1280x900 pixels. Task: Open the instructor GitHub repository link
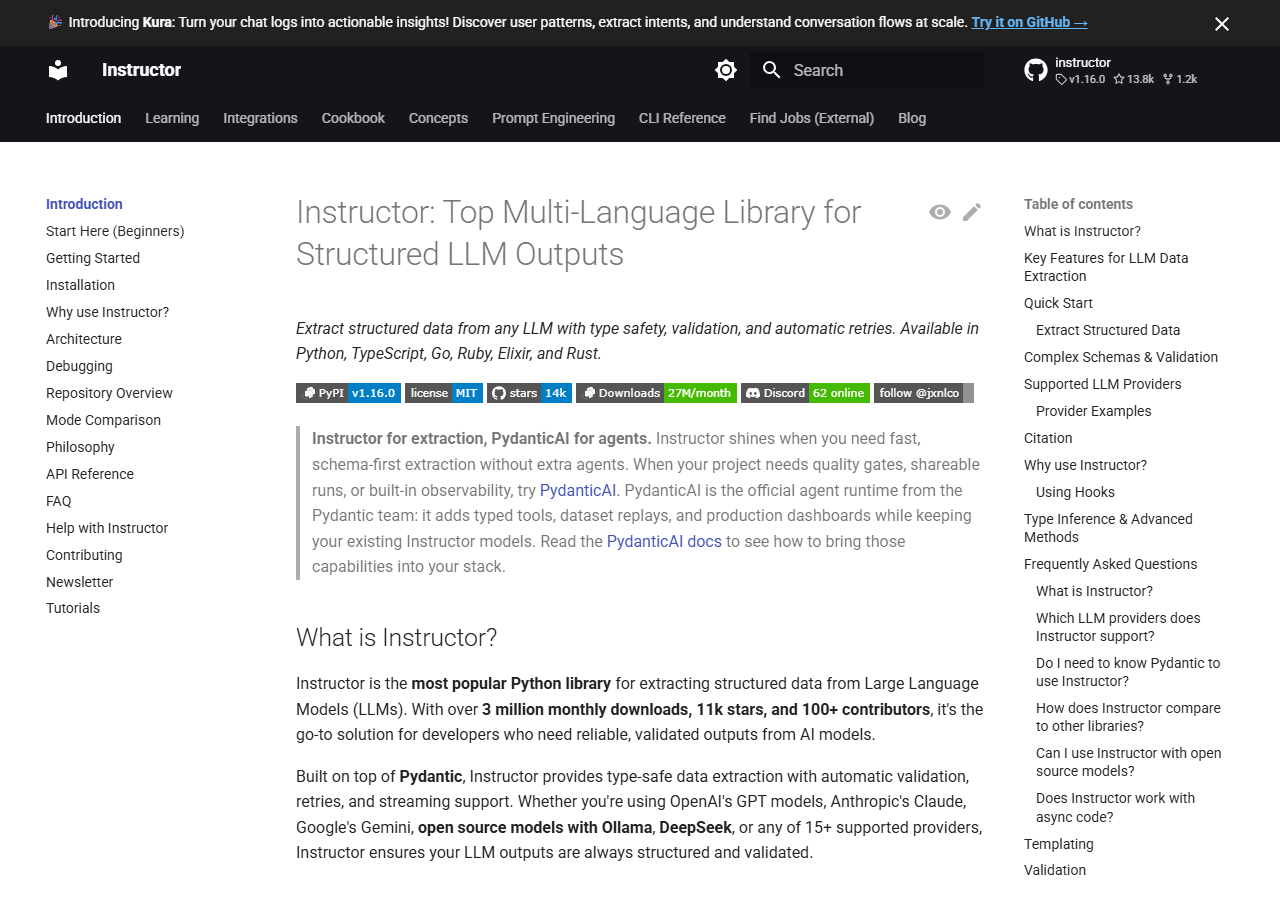coord(1111,70)
